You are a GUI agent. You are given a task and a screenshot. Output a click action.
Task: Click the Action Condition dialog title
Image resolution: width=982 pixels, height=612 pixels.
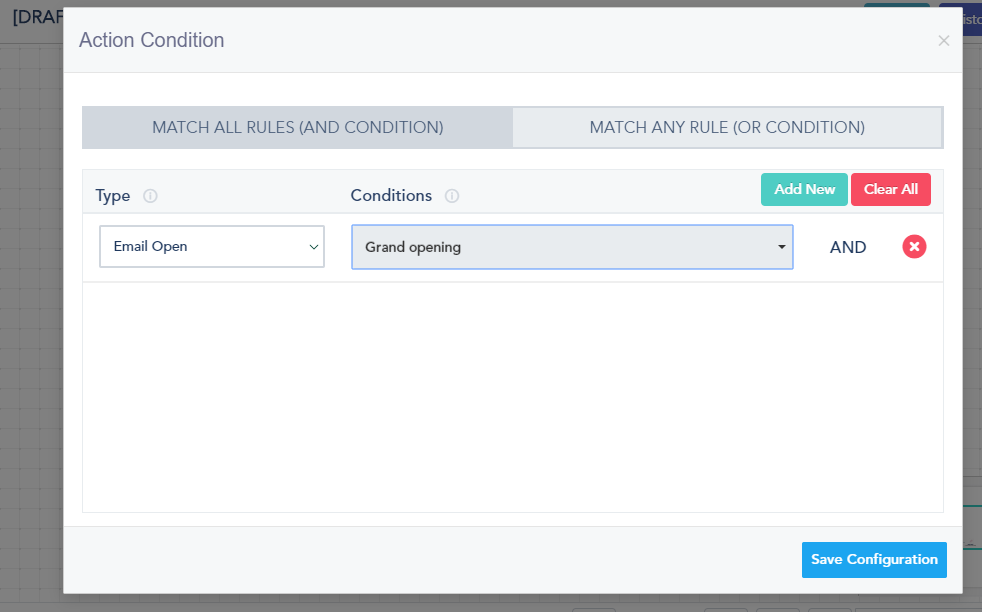152,40
